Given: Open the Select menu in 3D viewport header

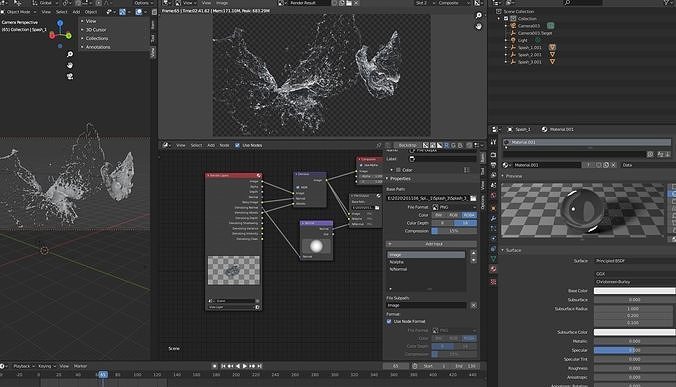Looking at the screenshot, I should point(61,12).
